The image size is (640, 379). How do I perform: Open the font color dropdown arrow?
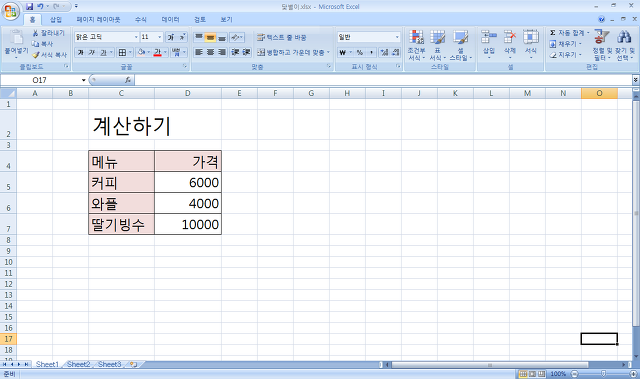(165, 52)
